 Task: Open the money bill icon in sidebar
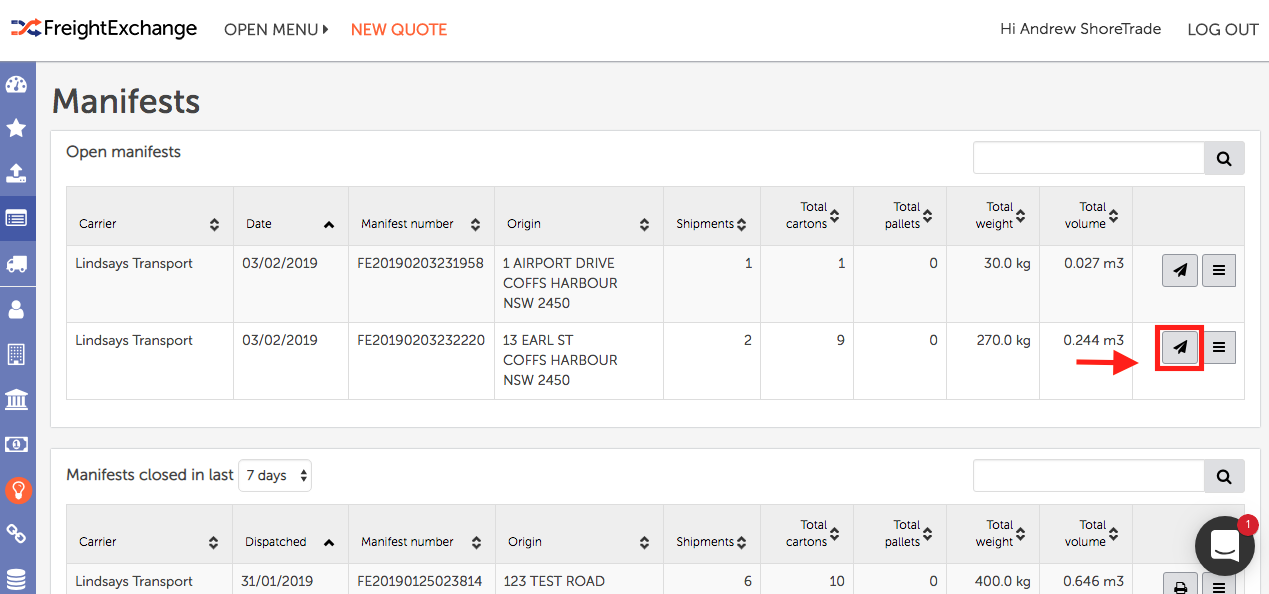[x=16, y=444]
